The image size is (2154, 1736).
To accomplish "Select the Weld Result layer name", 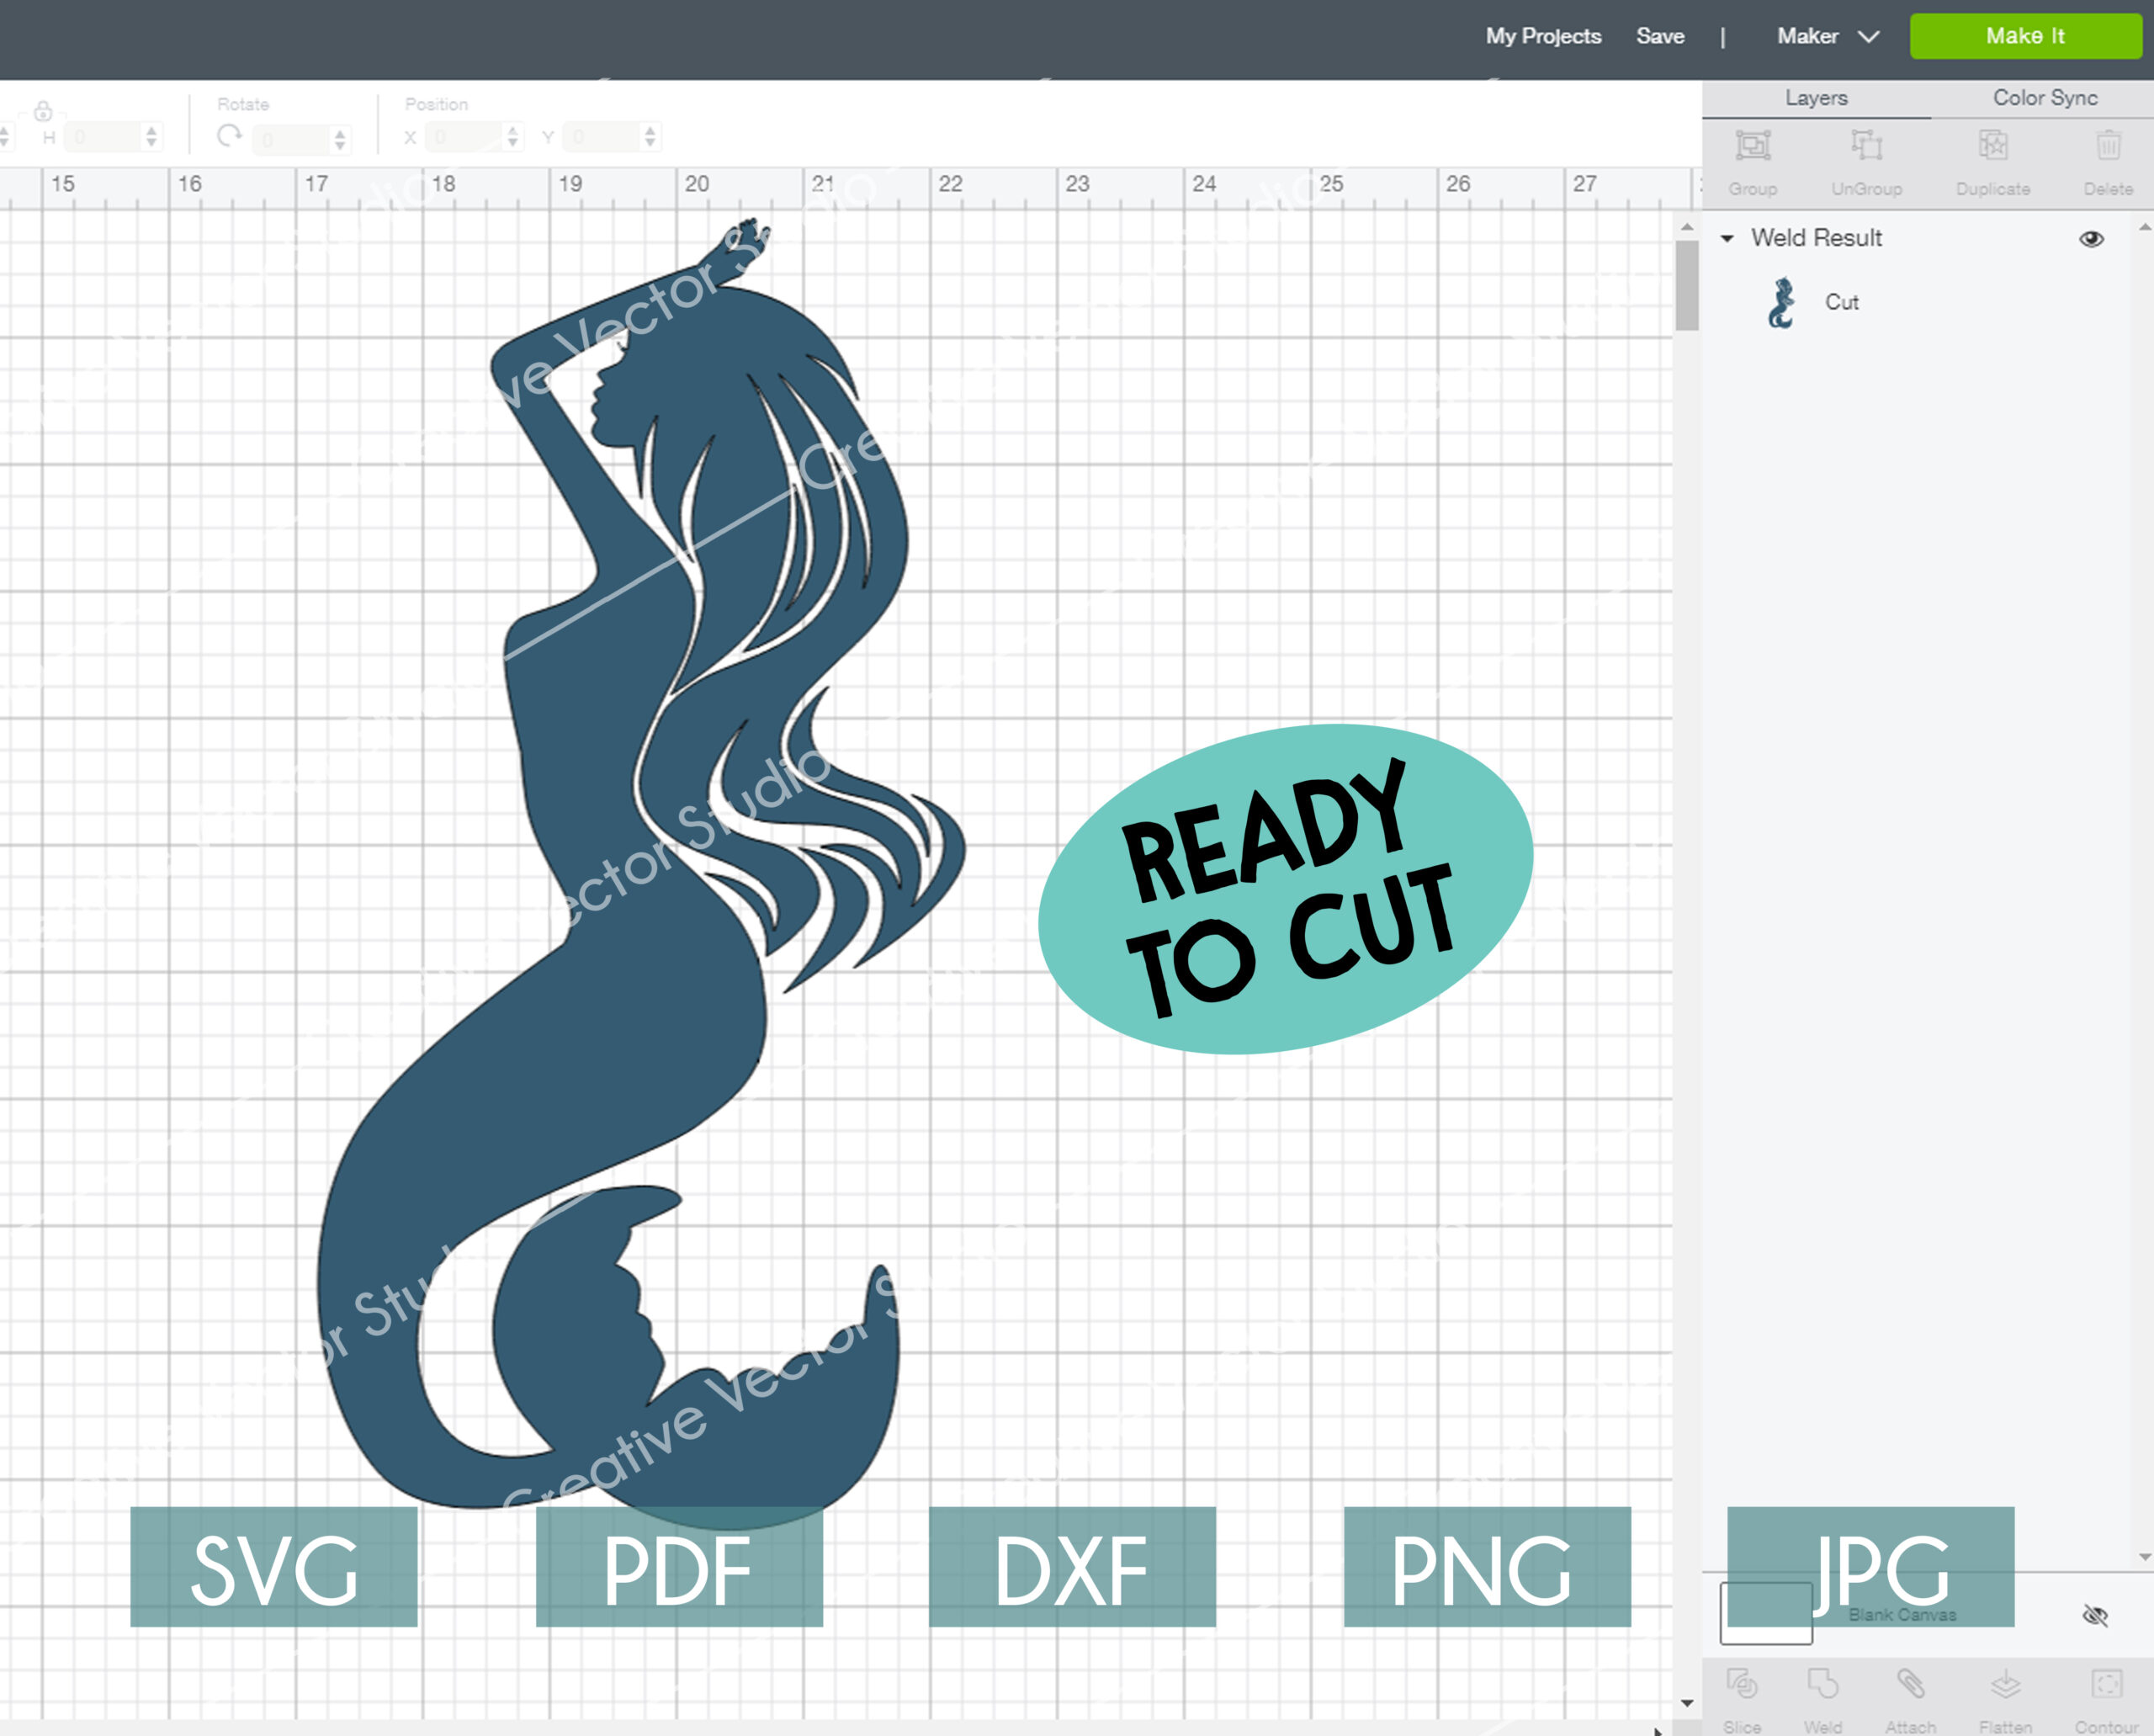I will (x=1816, y=238).
